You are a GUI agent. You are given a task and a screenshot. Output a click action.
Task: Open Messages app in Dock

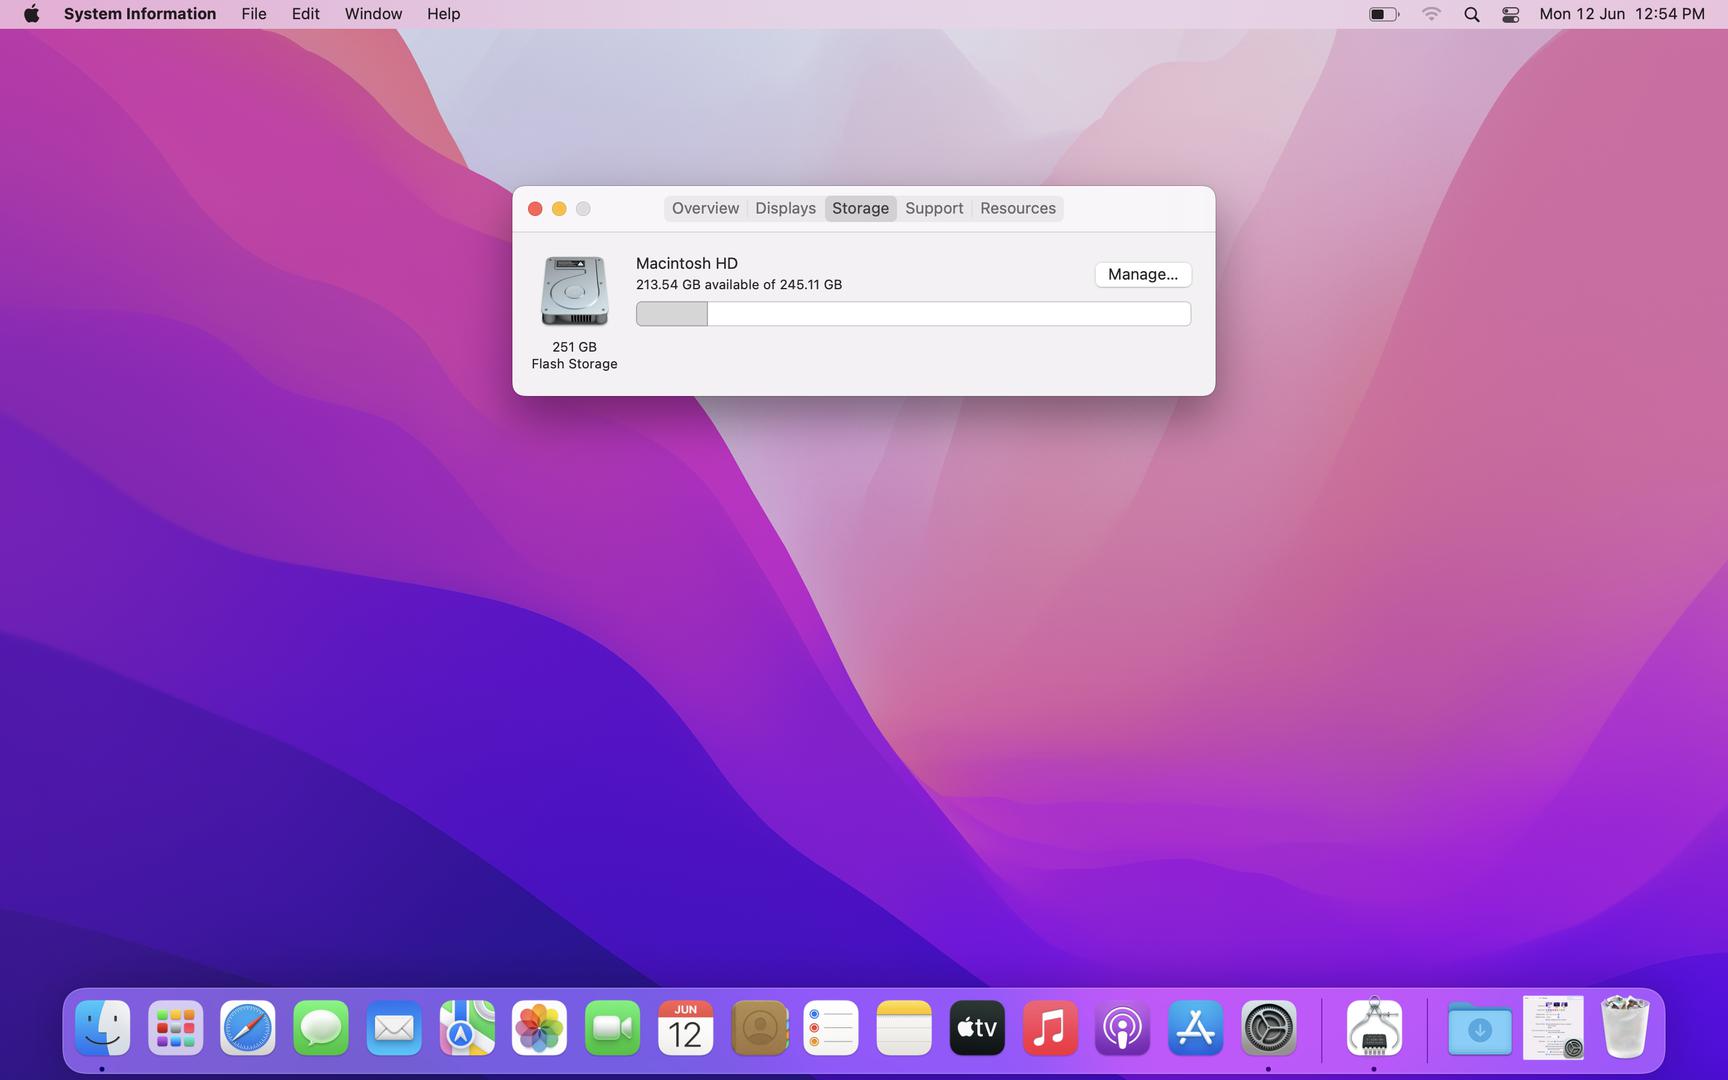[x=321, y=1028]
